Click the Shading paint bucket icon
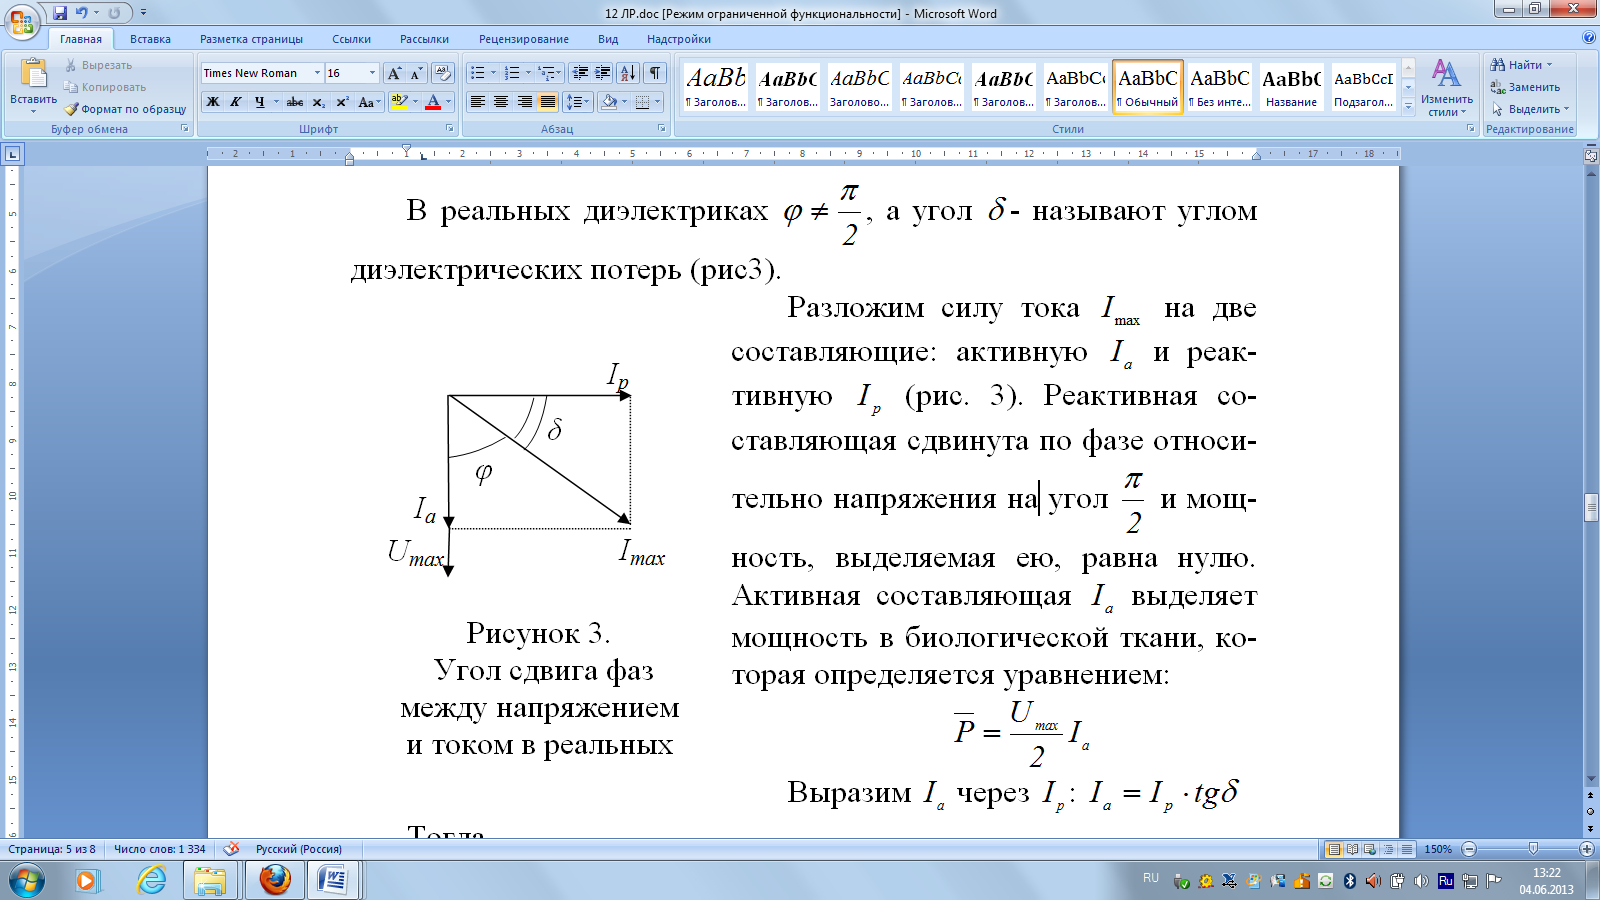 (608, 102)
